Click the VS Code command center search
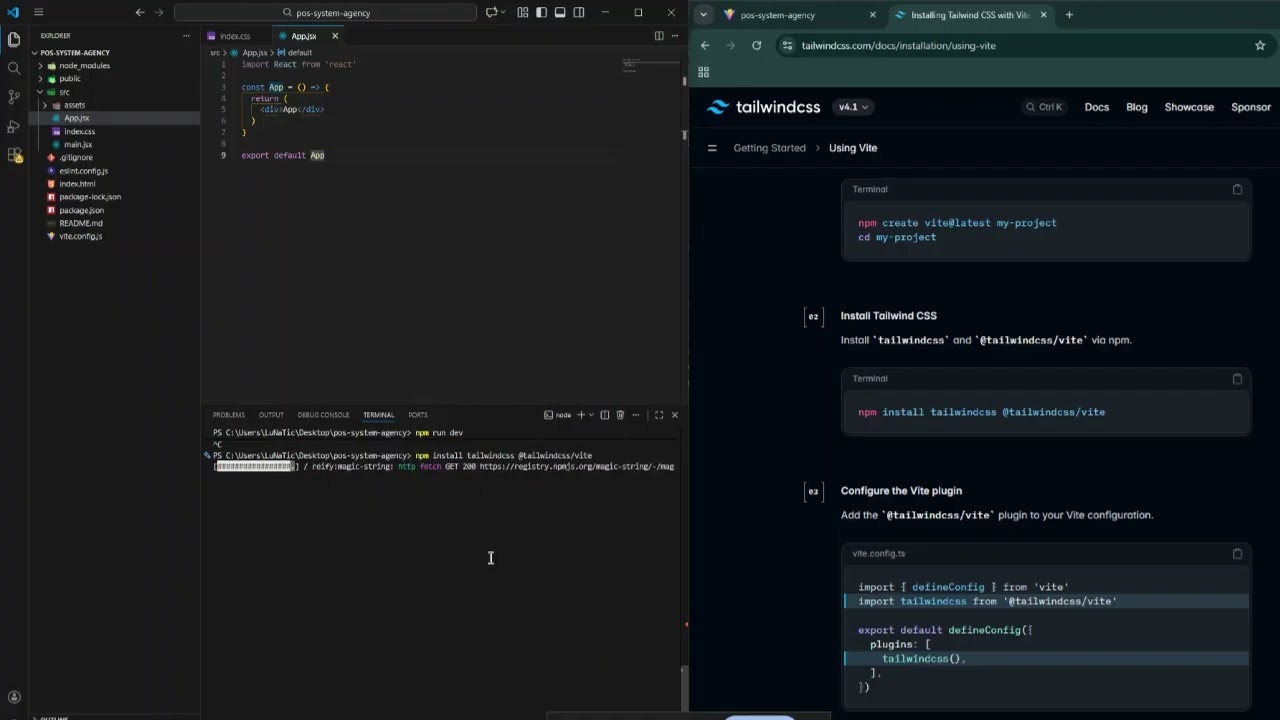1280x720 pixels. 325,13
